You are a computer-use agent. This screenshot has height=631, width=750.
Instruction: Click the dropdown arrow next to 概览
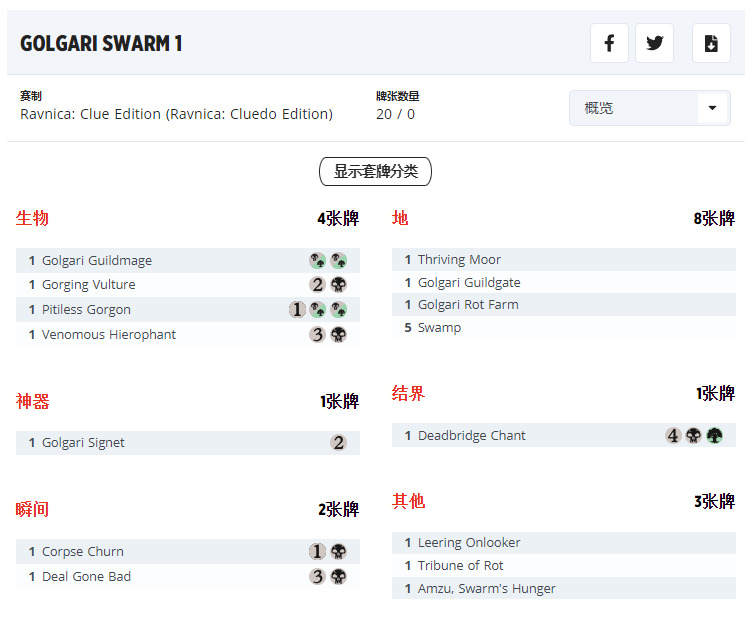pyautogui.click(x=713, y=108)
